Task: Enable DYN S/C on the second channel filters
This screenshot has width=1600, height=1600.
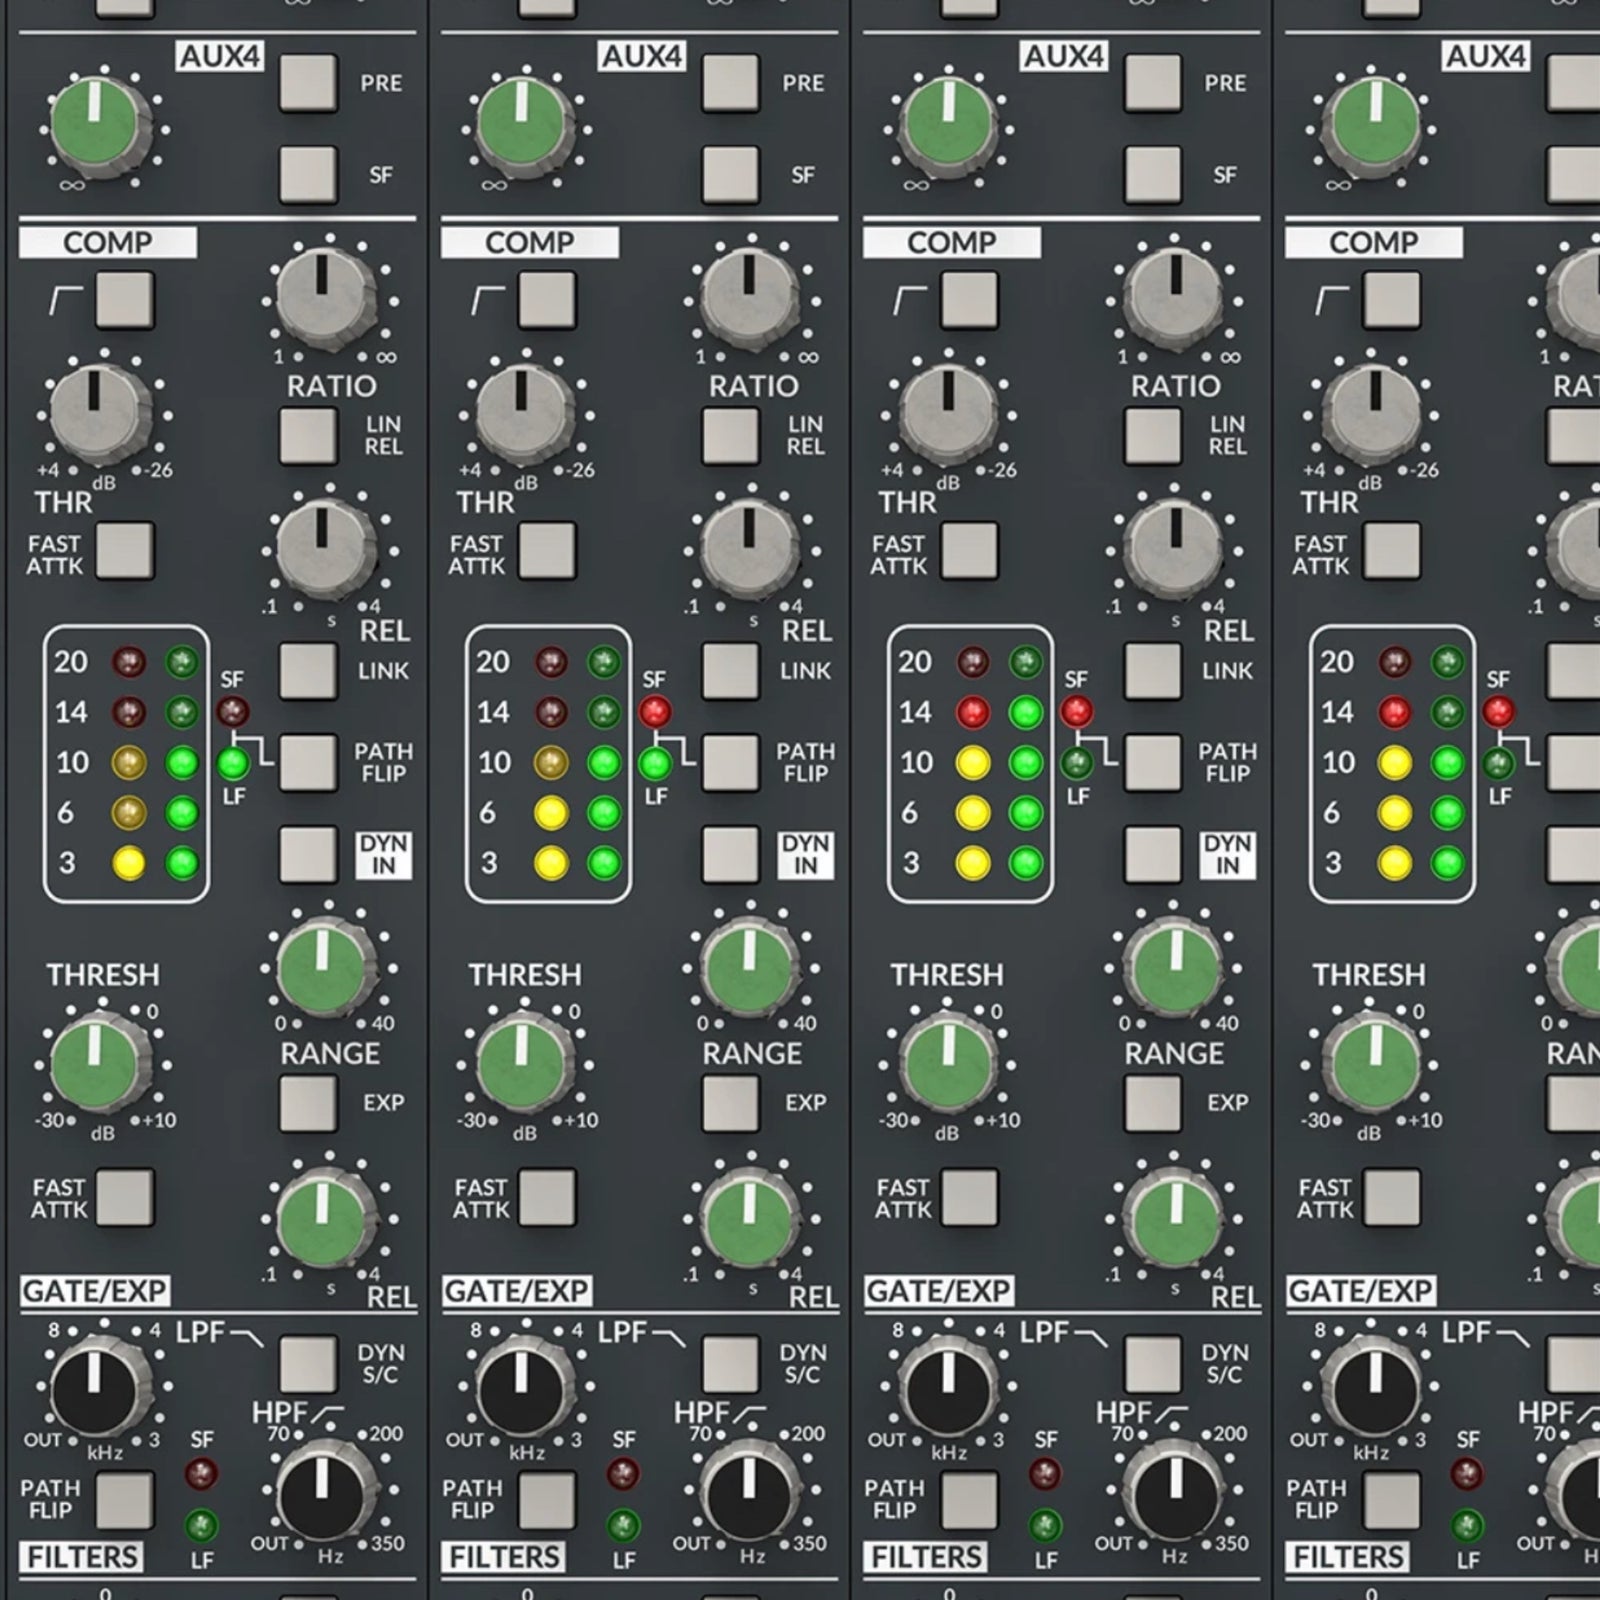Action: [730, 1363]
